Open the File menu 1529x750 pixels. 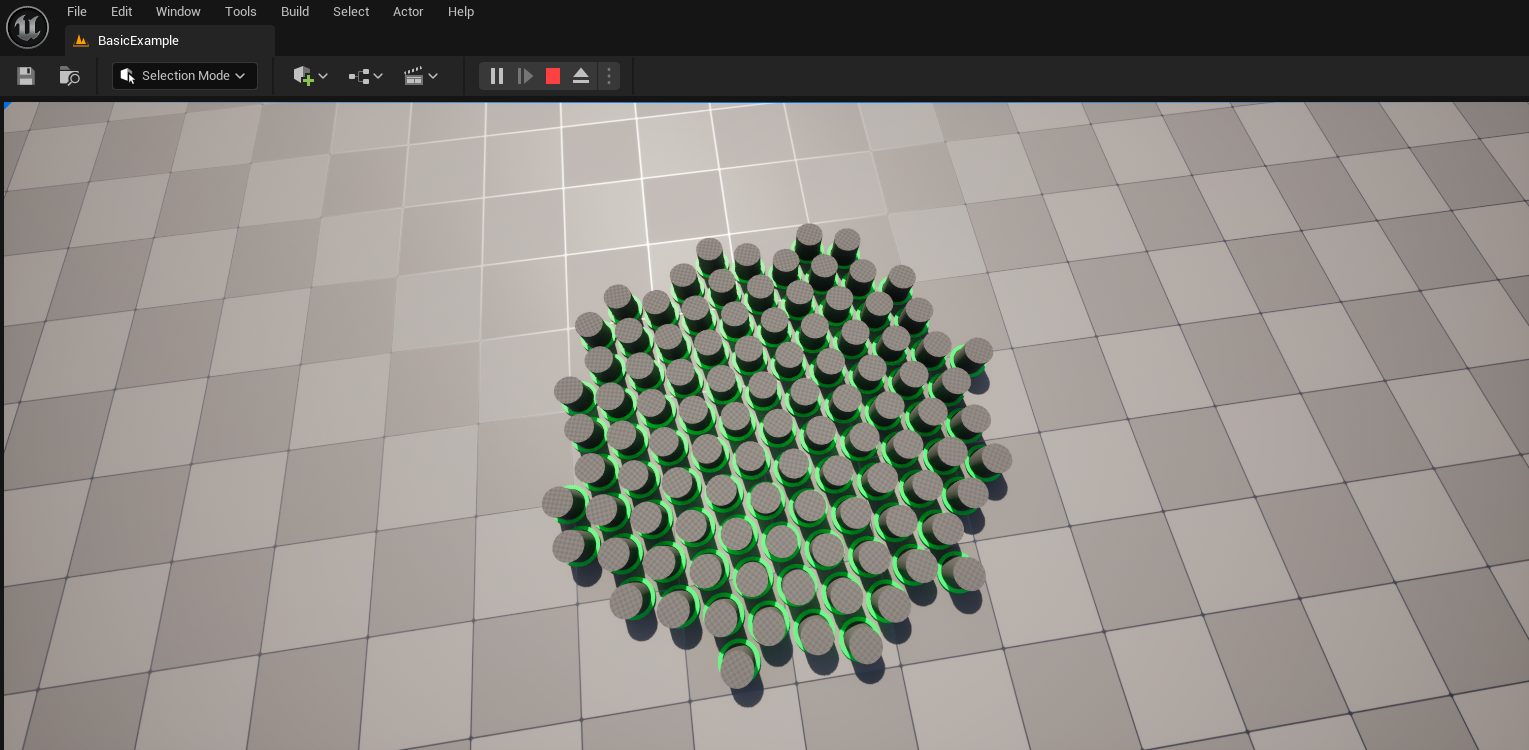click(77, 12)
